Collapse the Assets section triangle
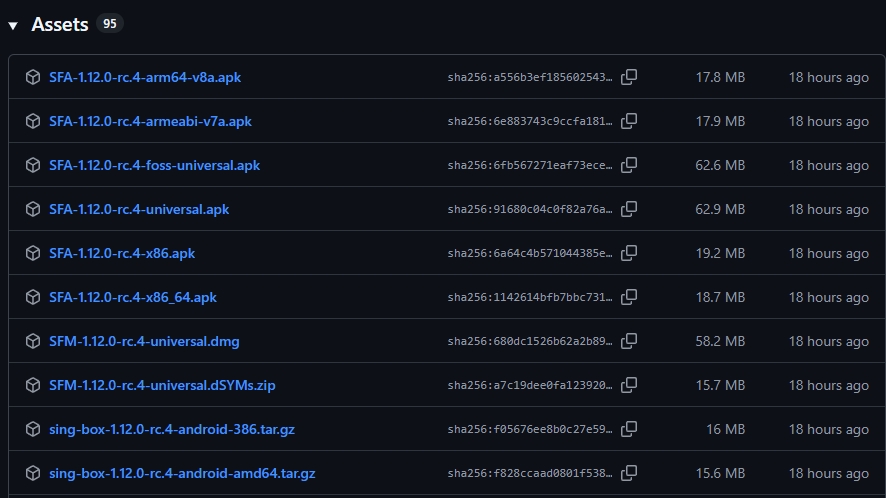 click(x=13, y=25)
